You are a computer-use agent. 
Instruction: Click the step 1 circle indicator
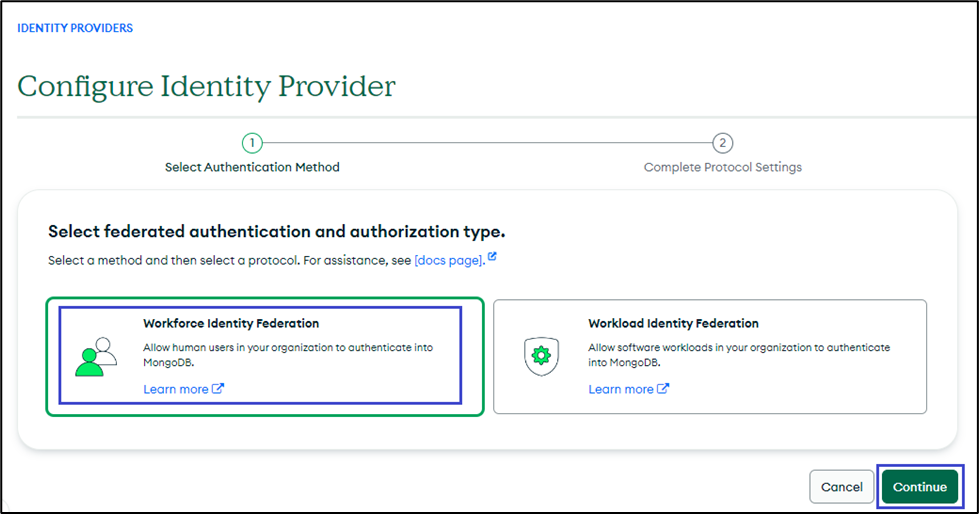[252, 143]
